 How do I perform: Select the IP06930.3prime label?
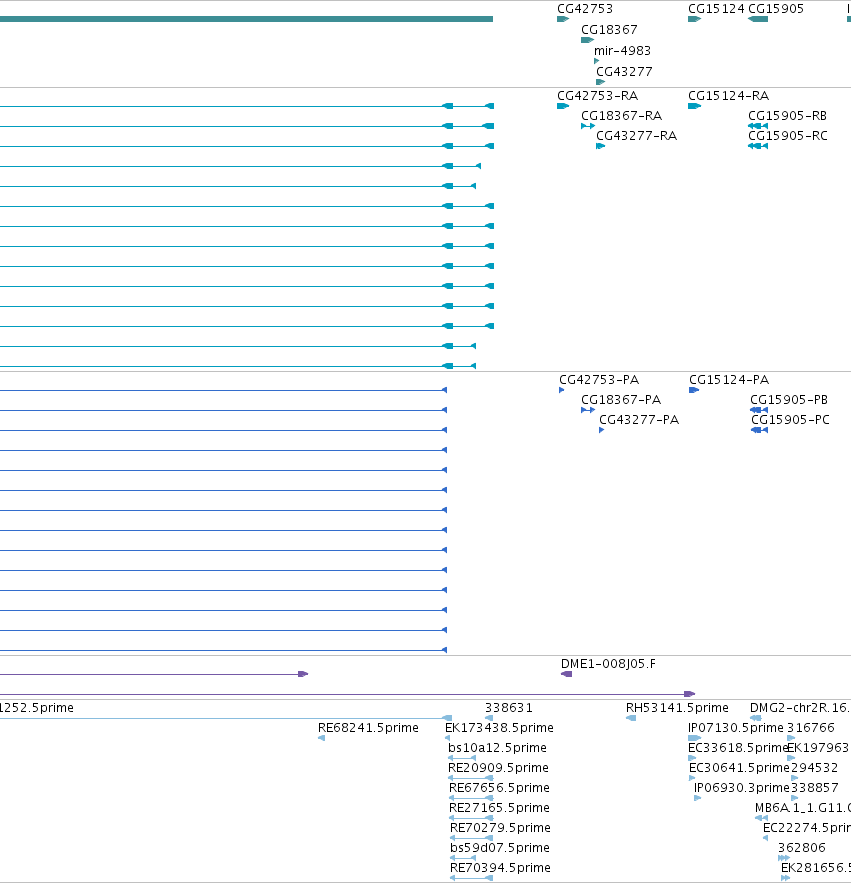click(x=742, y=788)
